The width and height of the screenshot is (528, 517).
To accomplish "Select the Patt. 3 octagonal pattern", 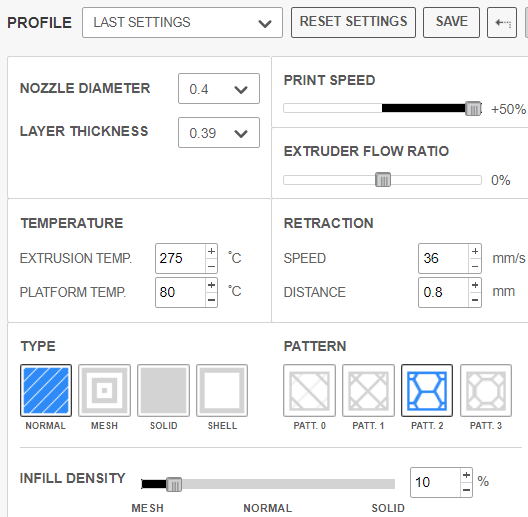I will click(x=486, y=390).
